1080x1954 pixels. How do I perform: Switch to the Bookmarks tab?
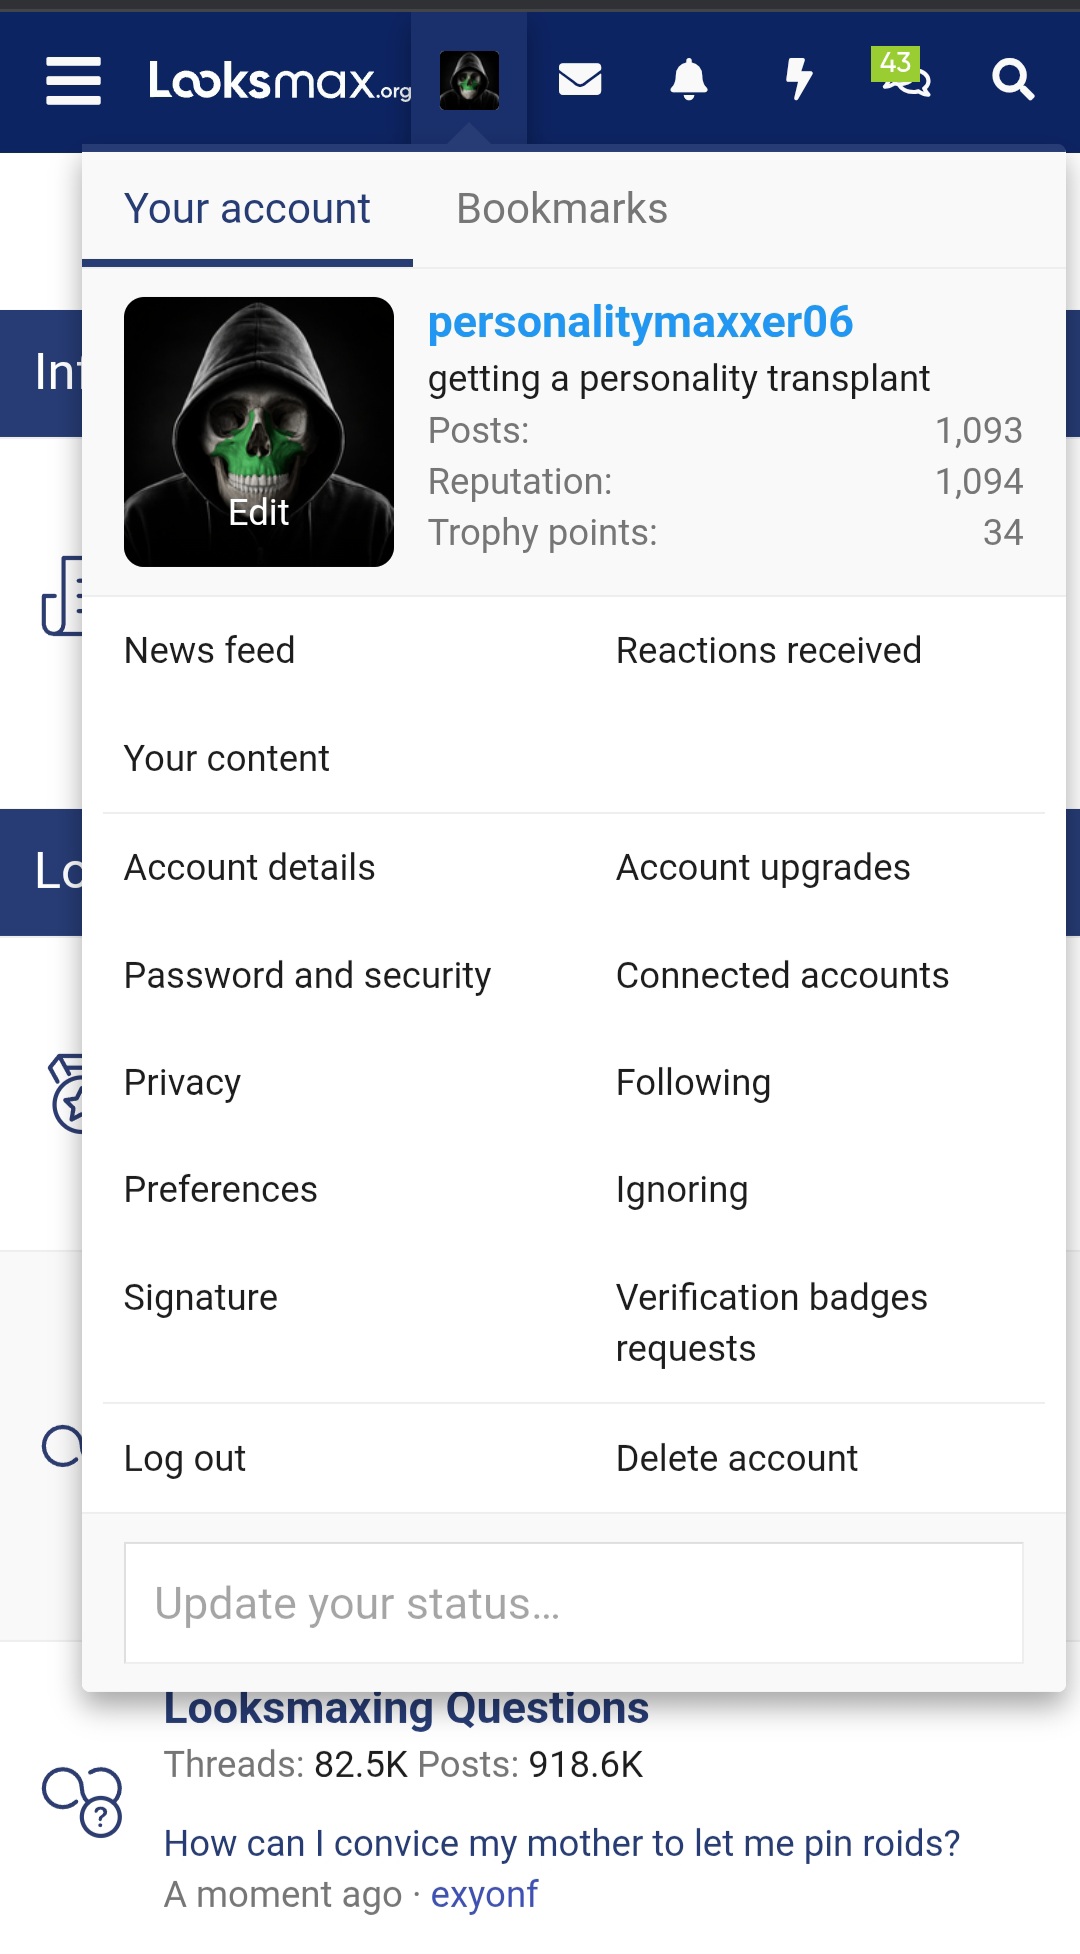[x=562, y=208]
